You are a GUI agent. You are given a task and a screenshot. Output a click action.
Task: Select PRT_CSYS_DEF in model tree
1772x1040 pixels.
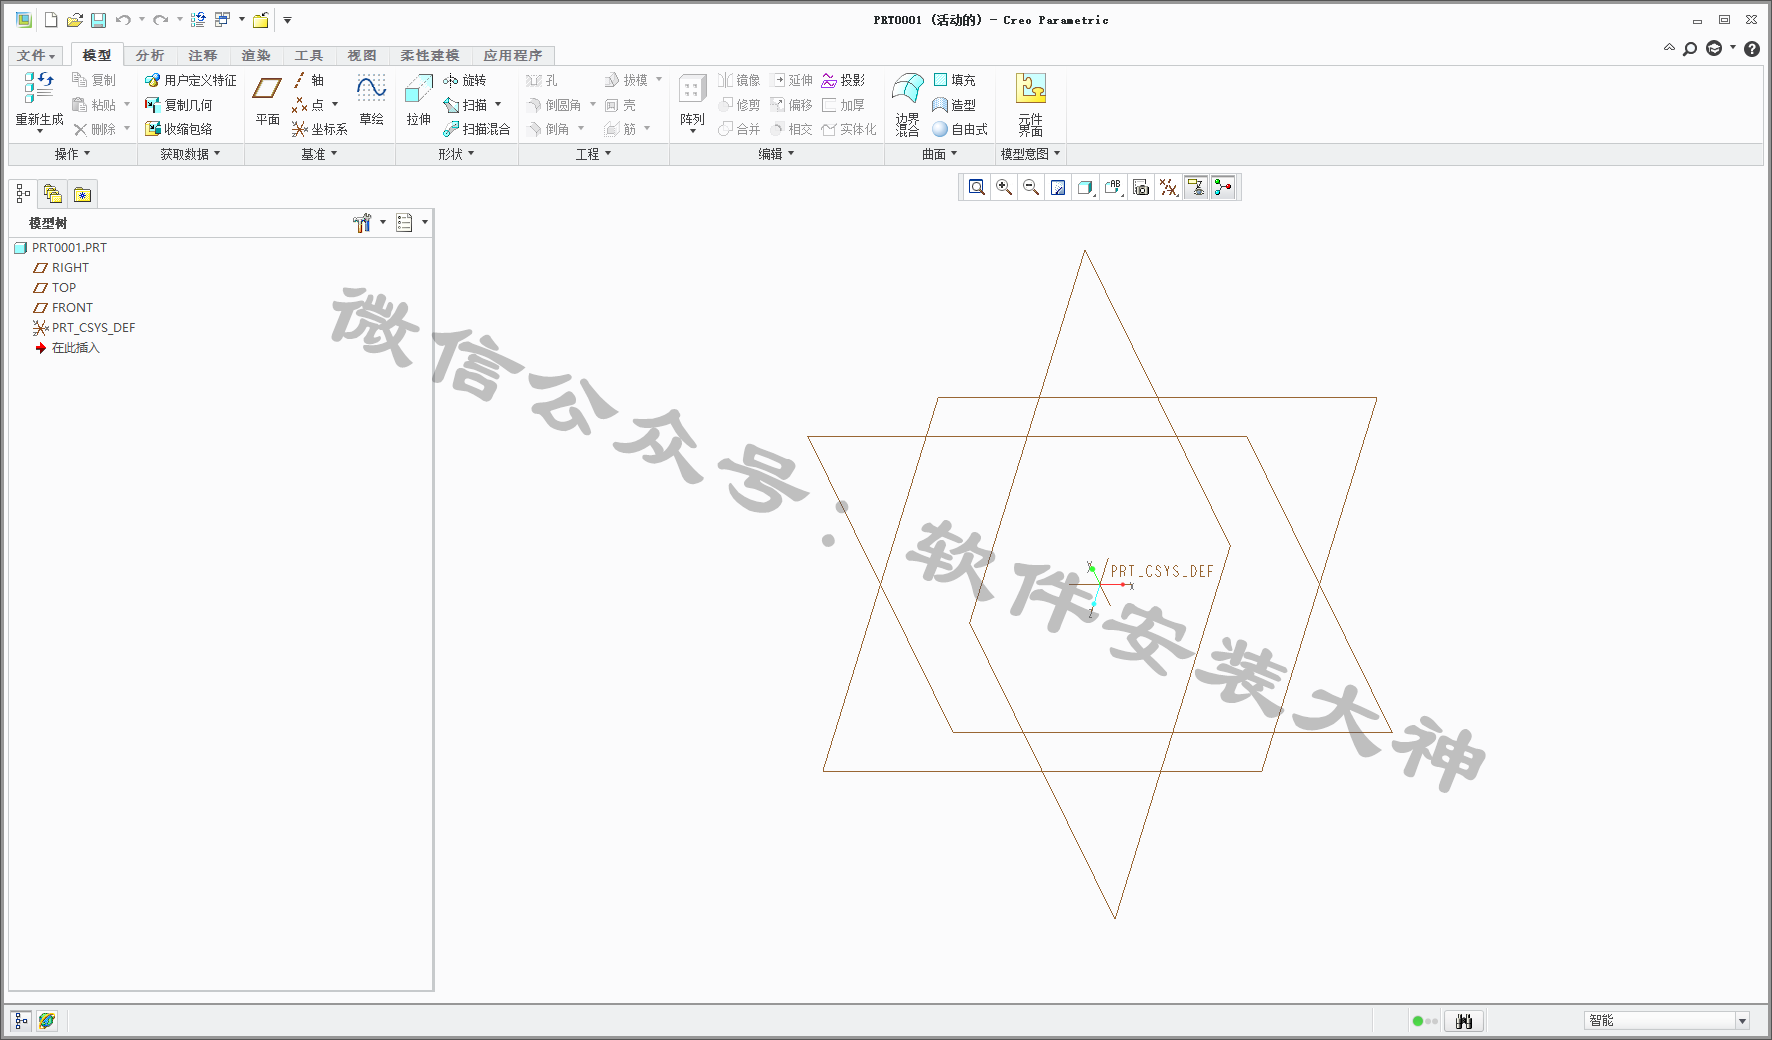click(84, 328)
